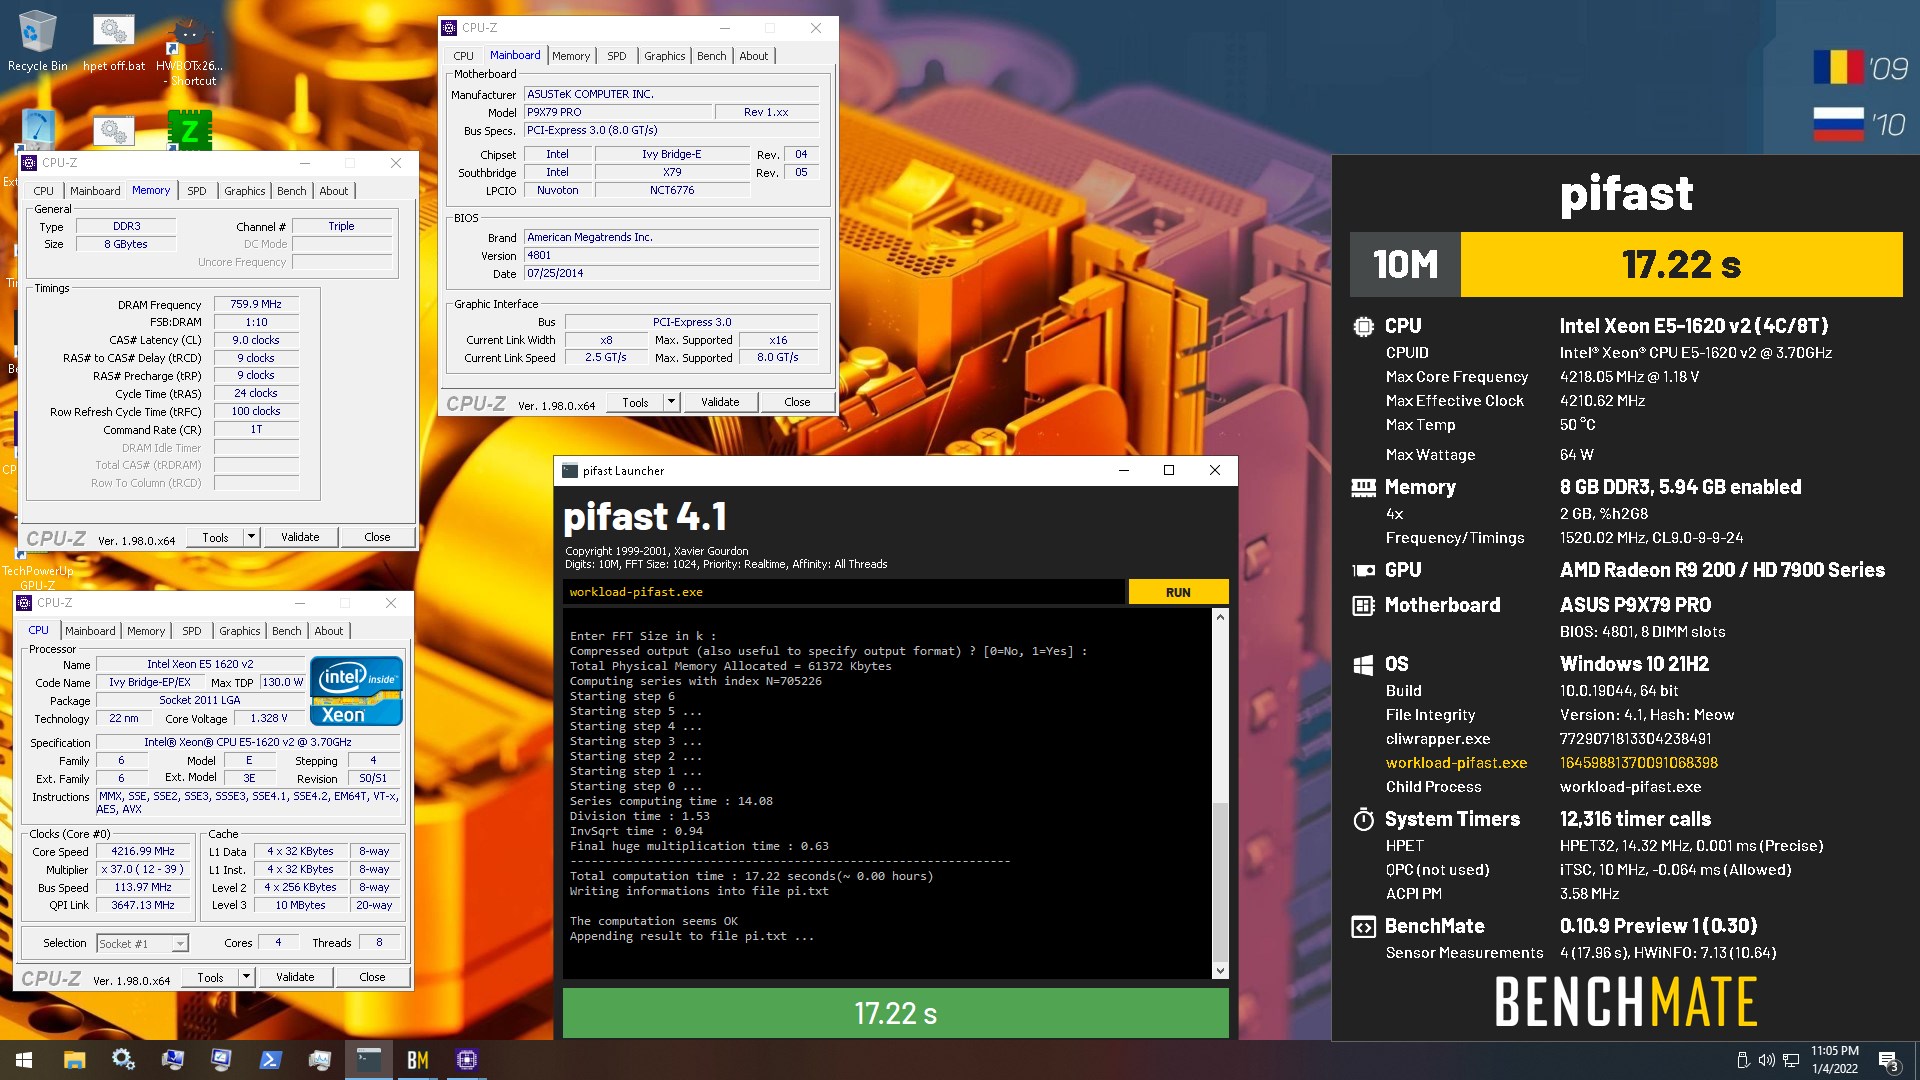
Task: Open BenchMate (BM) from the taskbar
Action: click(x=417, y=1060)
